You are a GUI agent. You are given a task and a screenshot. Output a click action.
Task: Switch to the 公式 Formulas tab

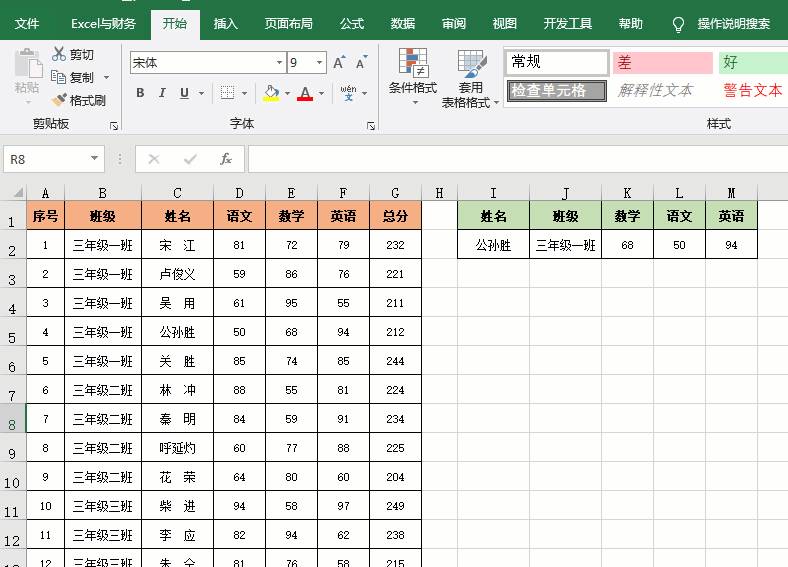pyautogui.click(x=351, y=24)
